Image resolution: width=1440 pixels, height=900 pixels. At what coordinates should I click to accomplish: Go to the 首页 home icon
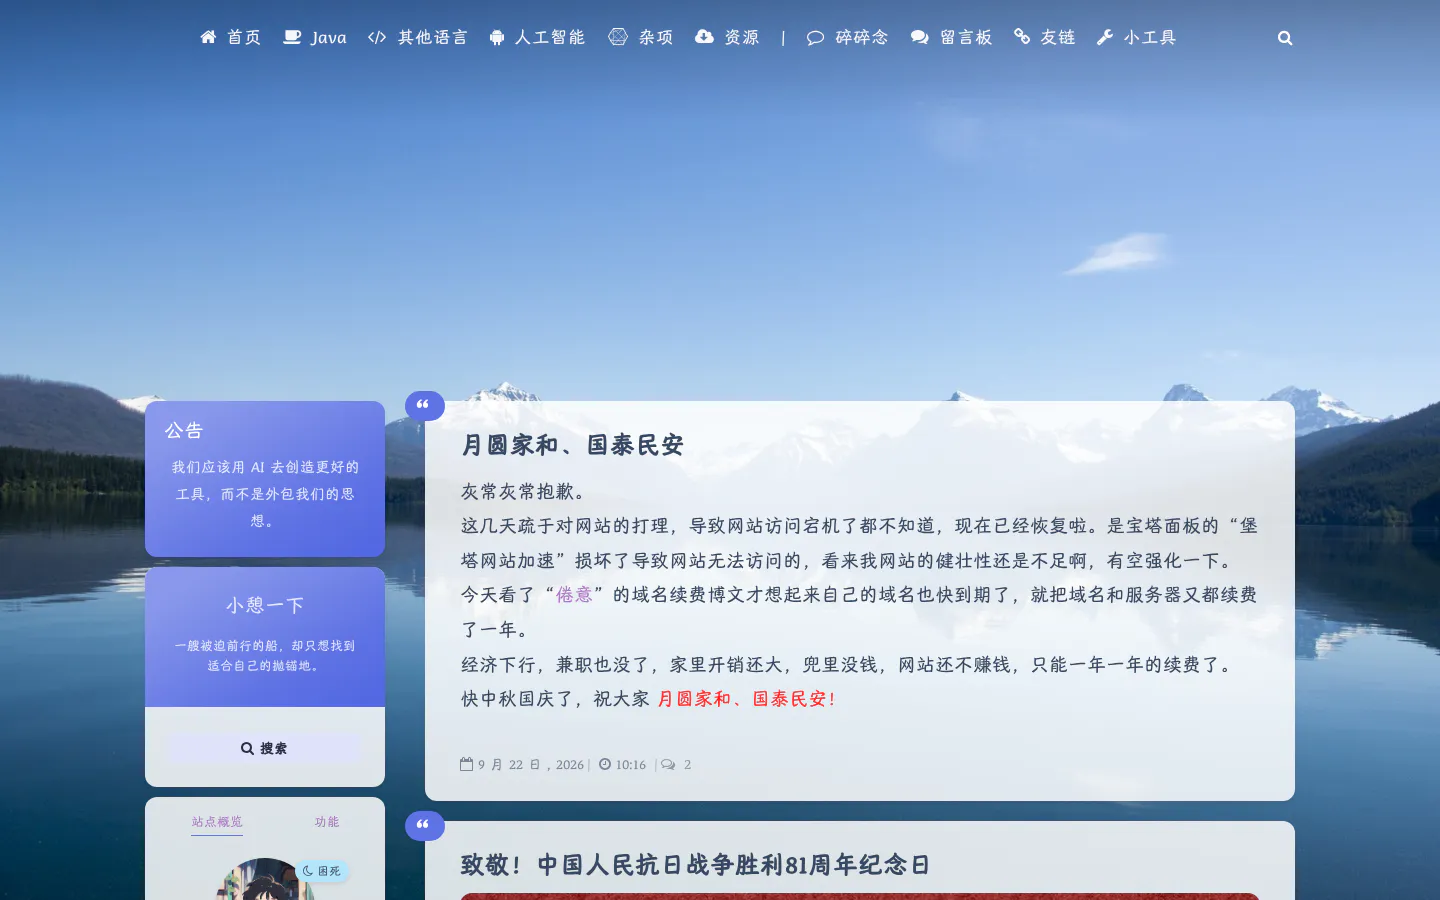pyautogui.click(x=208, y=37)
